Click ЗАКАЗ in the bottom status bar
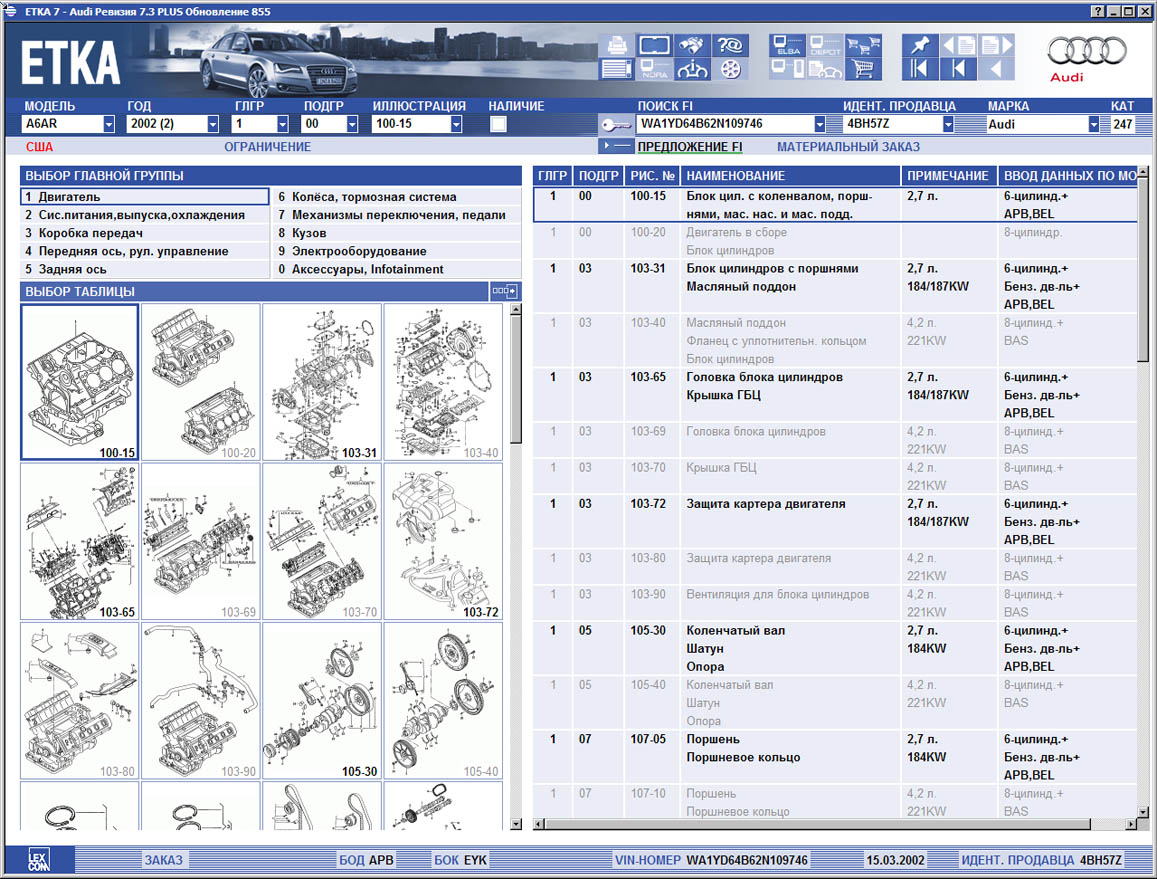Viewport: 1157px width, 879px height. click(163, 860)
